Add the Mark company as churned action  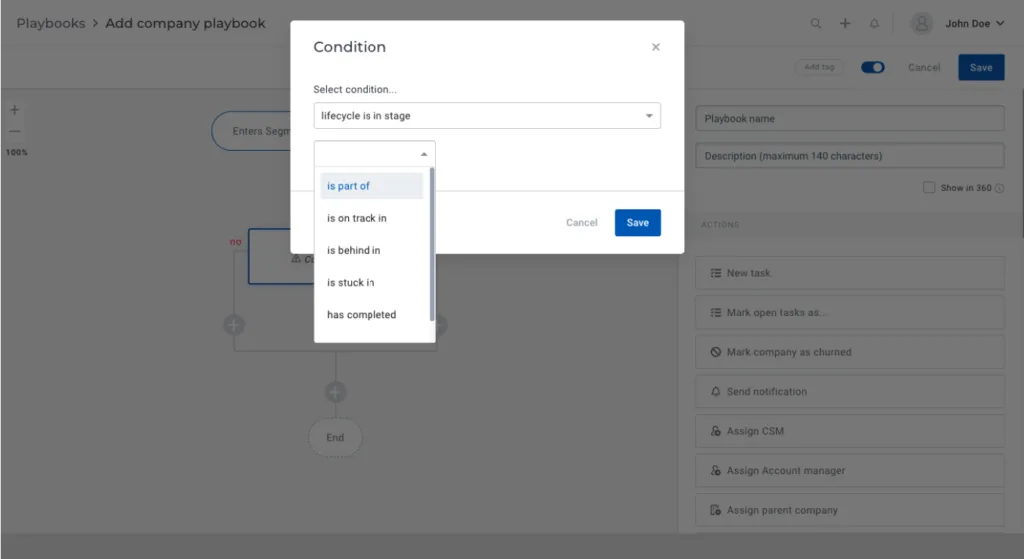point(850,352)
